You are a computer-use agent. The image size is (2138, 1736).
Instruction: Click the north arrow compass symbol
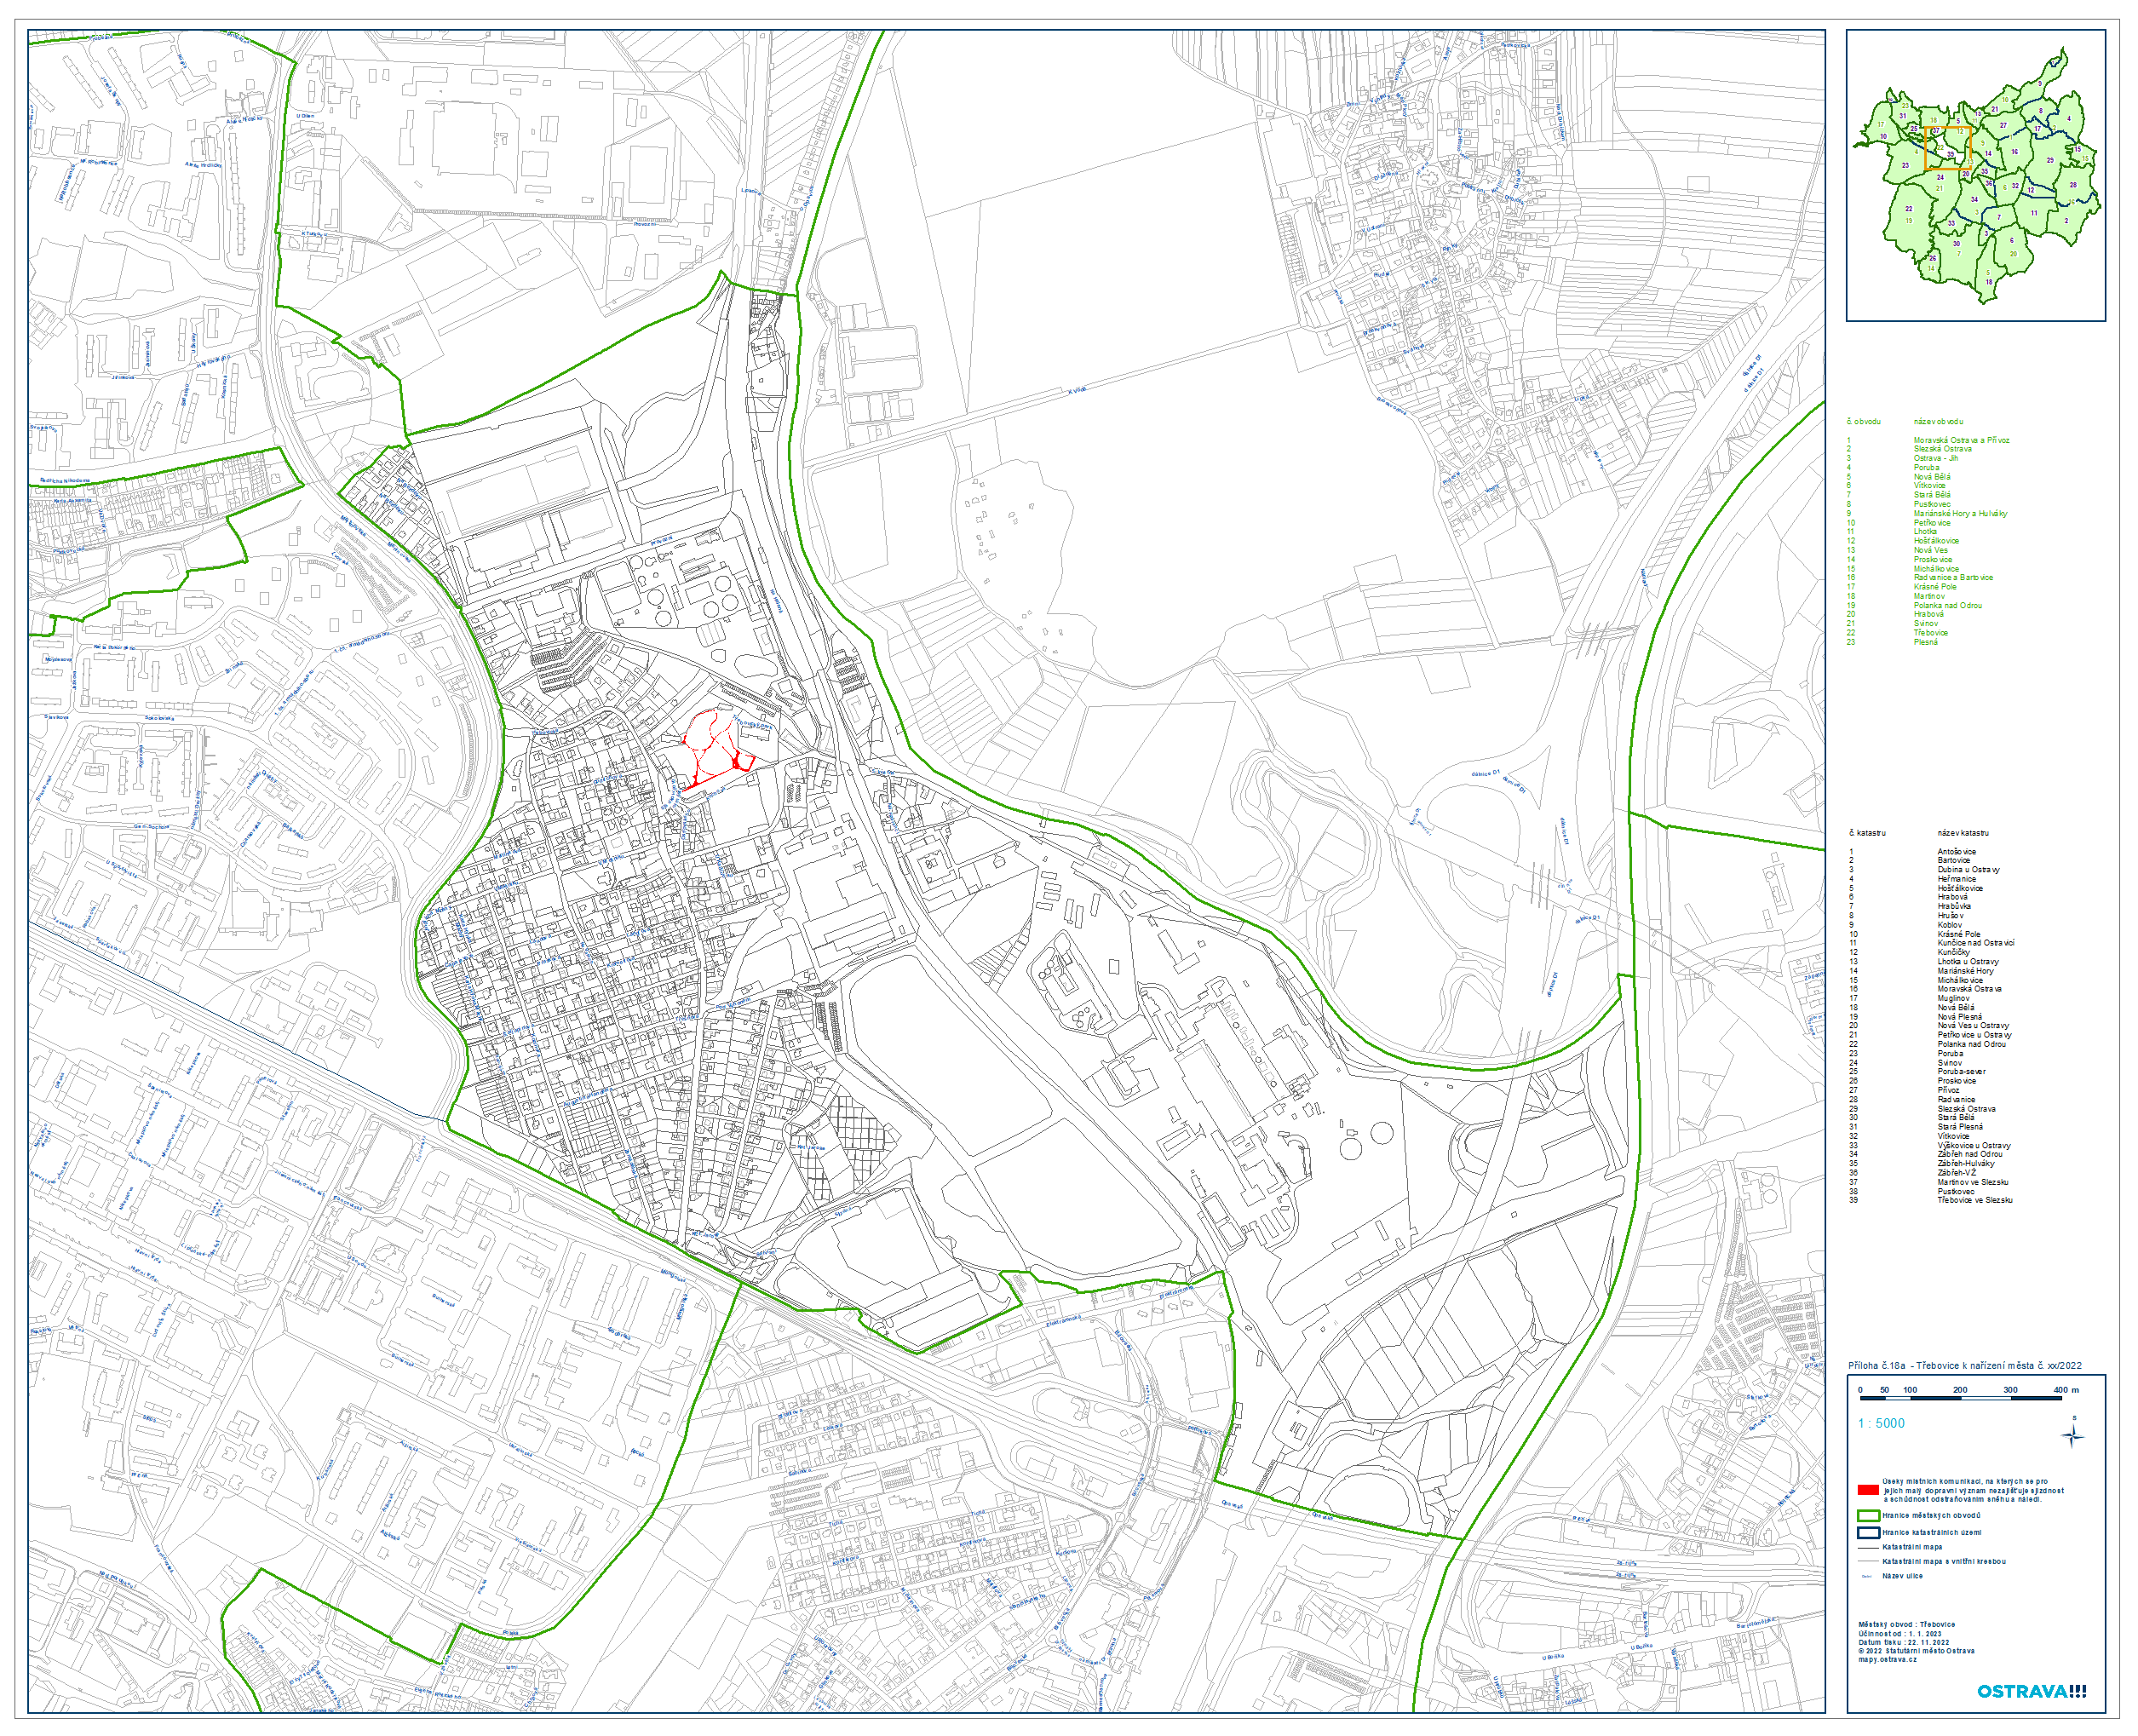tap(2072, 1436)
